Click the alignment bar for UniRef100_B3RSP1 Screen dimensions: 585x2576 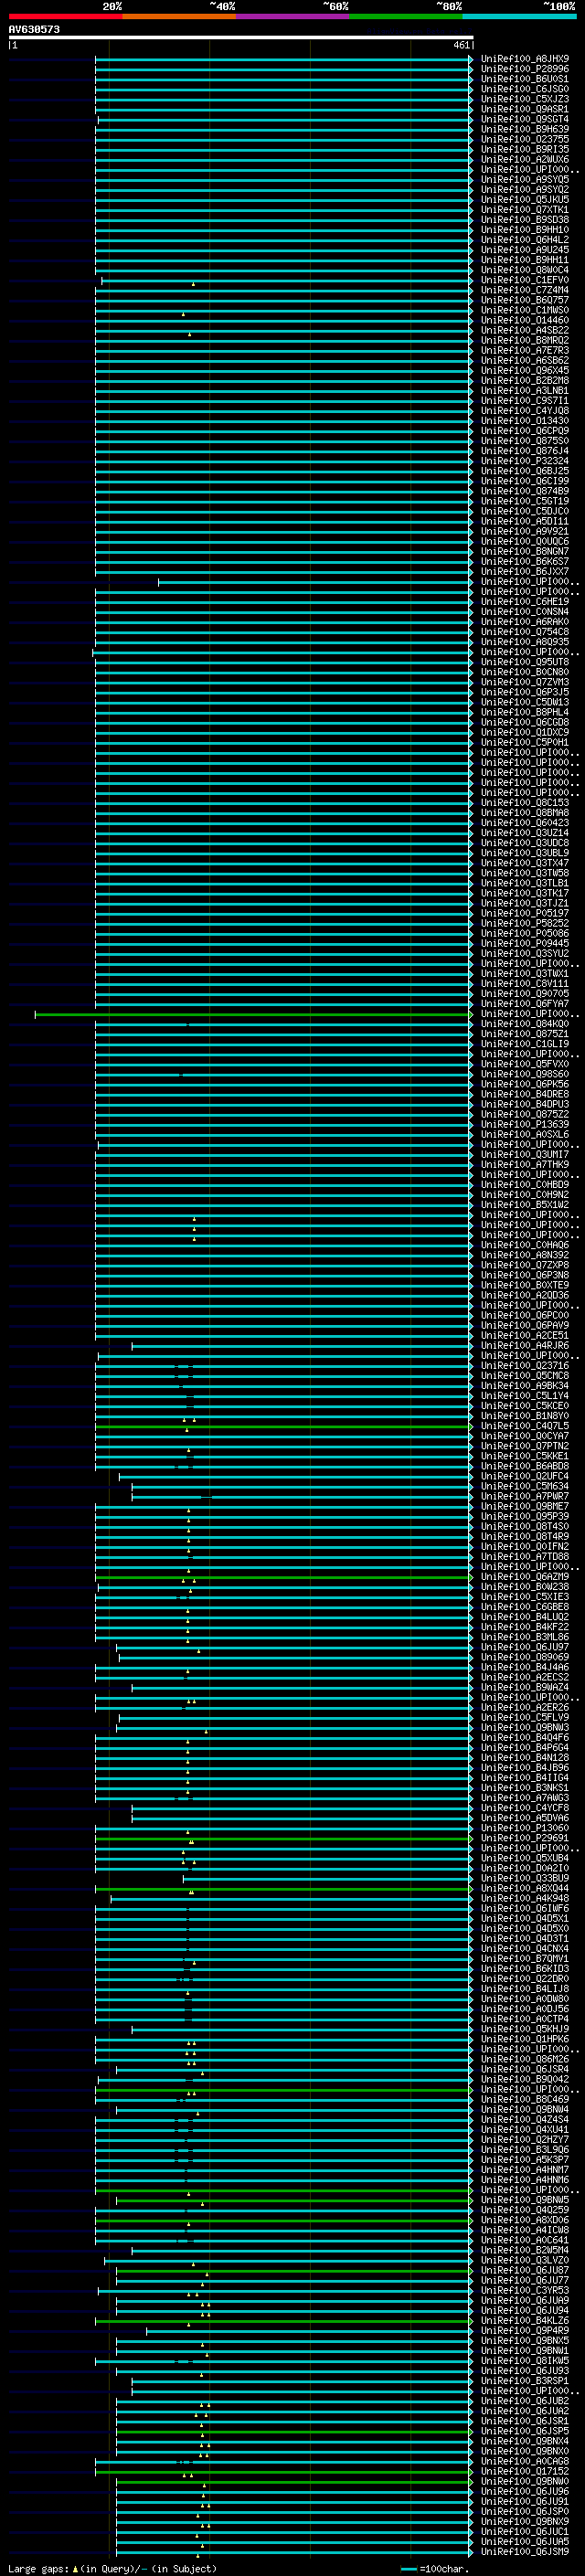pos(300,2381)
